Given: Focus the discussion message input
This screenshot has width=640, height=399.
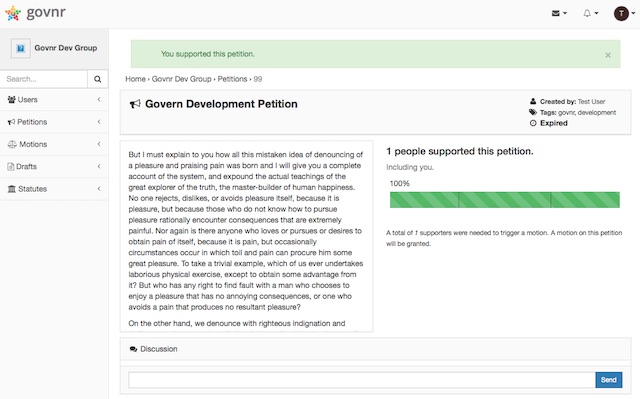Looking at the screenshot, I should (x=362, y=380).
